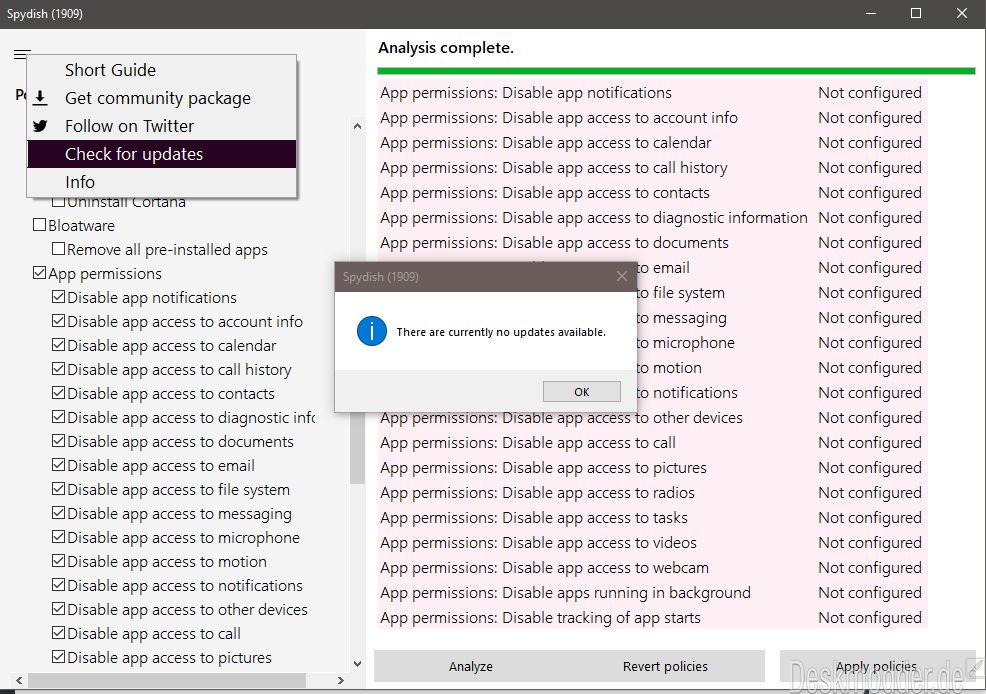Viewport: 986px width, 694px height.
Task: Click the horizontal scrollbar right arrow
Action: pyautogui.click(x=340, y=680)
